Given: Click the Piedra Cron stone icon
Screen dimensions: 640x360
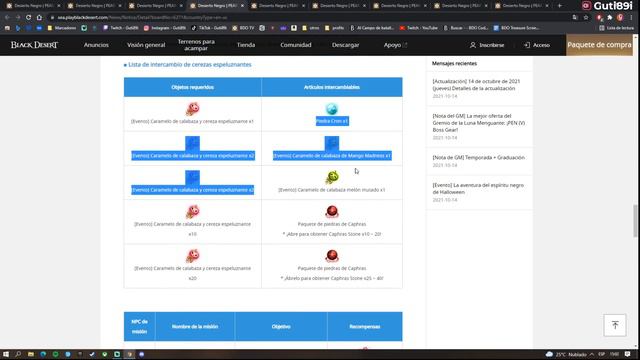Looking at the screenshot, I should 332,109.
